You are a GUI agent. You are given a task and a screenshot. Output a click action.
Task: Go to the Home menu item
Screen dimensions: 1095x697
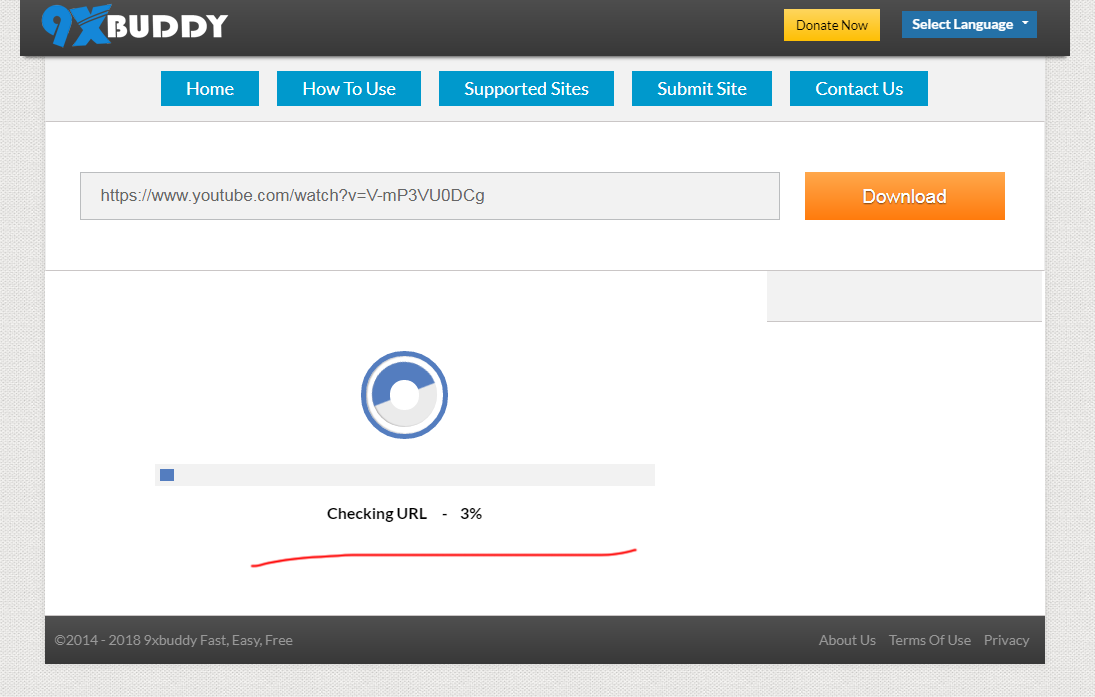pyautogui.click(x=210, y=89)
